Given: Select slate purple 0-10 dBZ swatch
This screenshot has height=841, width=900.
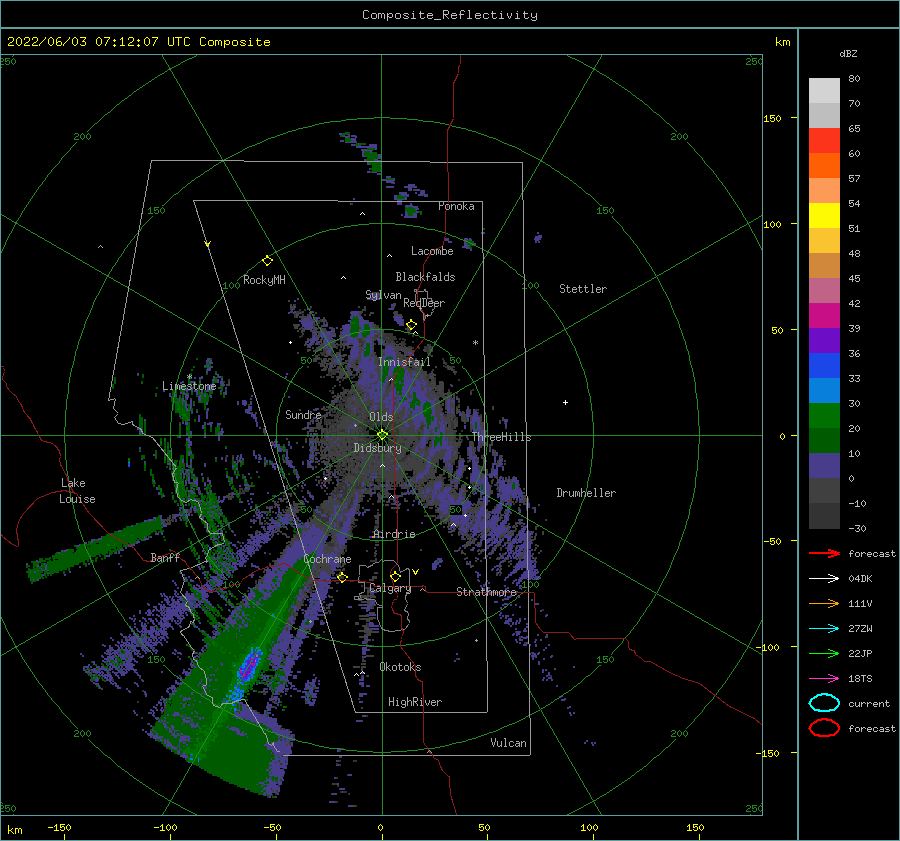Looking at the screenshot, I should click(824, 466).
